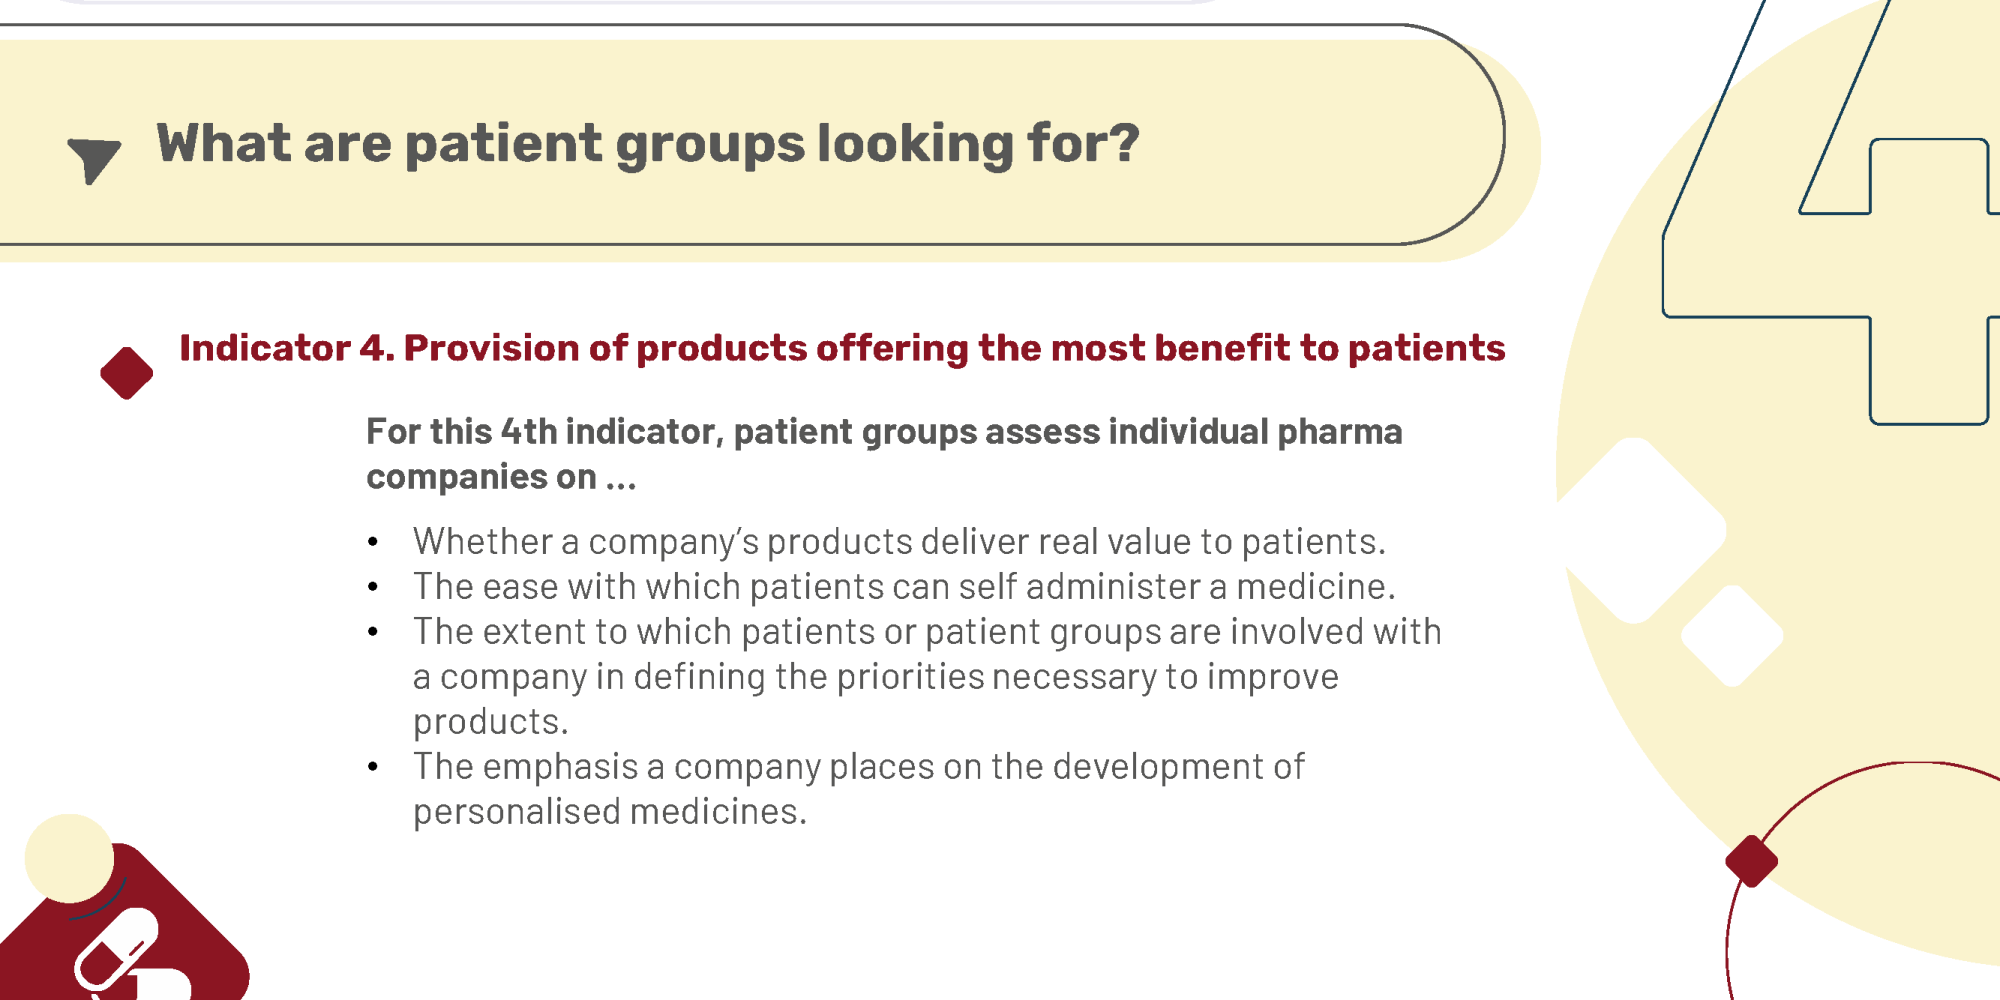Screen dimensions: 2000x1000
Task: Click the red diamond bullet before Indicator 4
Action: tap(127, 373)
